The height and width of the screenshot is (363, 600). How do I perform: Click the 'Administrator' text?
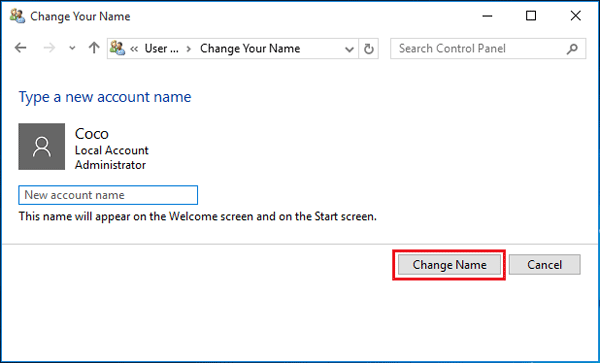tap(110, 165)
